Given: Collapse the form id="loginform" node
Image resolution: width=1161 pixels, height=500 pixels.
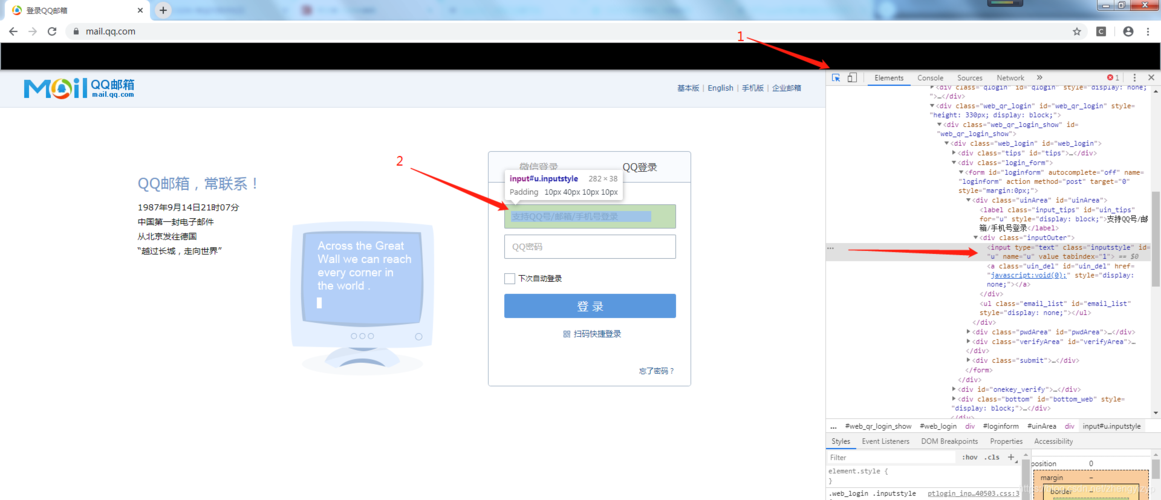Looking at the screenshot, I should tap(961, 172).
